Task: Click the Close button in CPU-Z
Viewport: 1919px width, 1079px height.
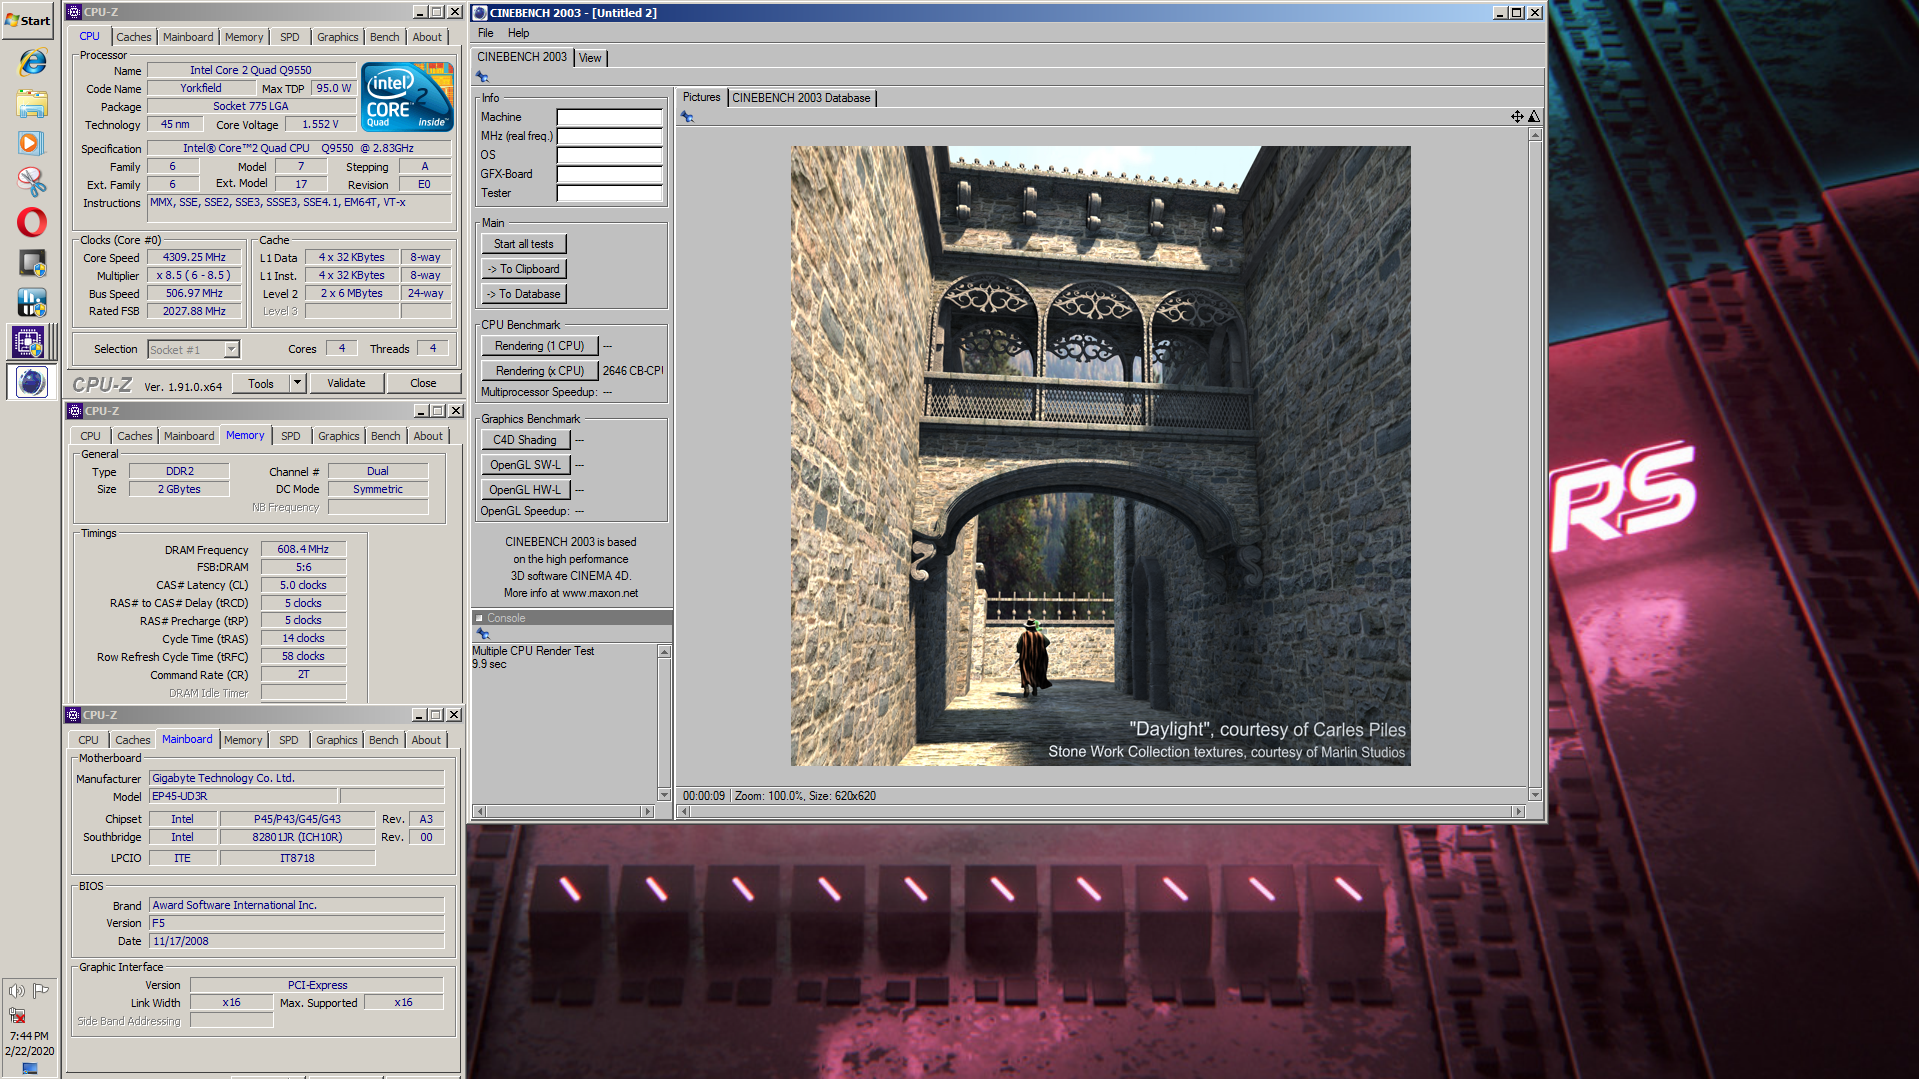Action: pyautogui.click(x=423, y=383)
